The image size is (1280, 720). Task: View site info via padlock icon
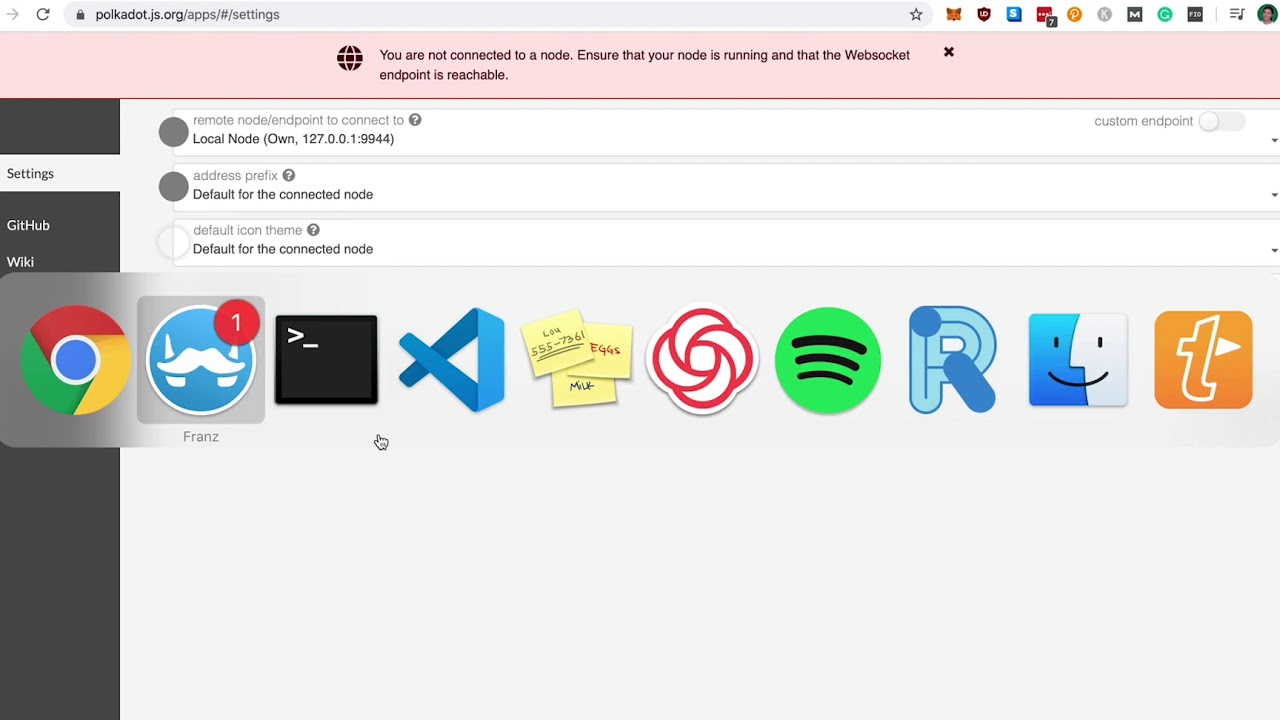coord(80,15)
